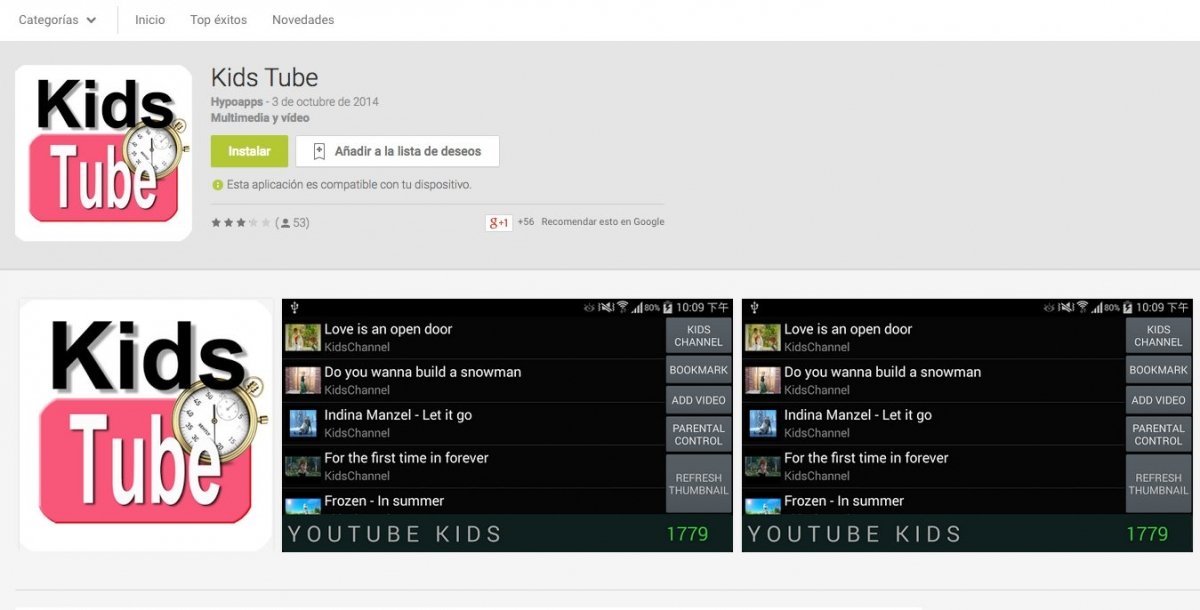Click the 'Kids Tube' app title
Viewport: 1200px width, 610px height.
click(265, 78)
